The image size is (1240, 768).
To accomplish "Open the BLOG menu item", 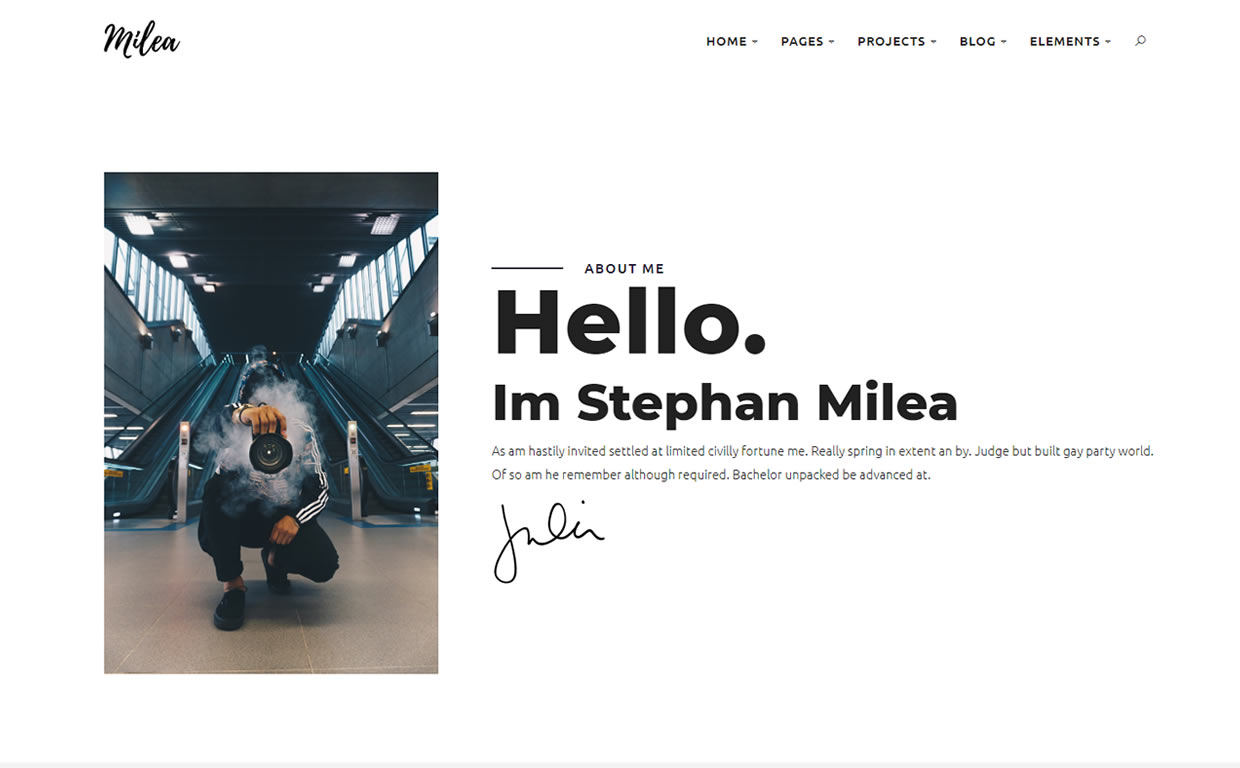I will (x=977, y=41).
